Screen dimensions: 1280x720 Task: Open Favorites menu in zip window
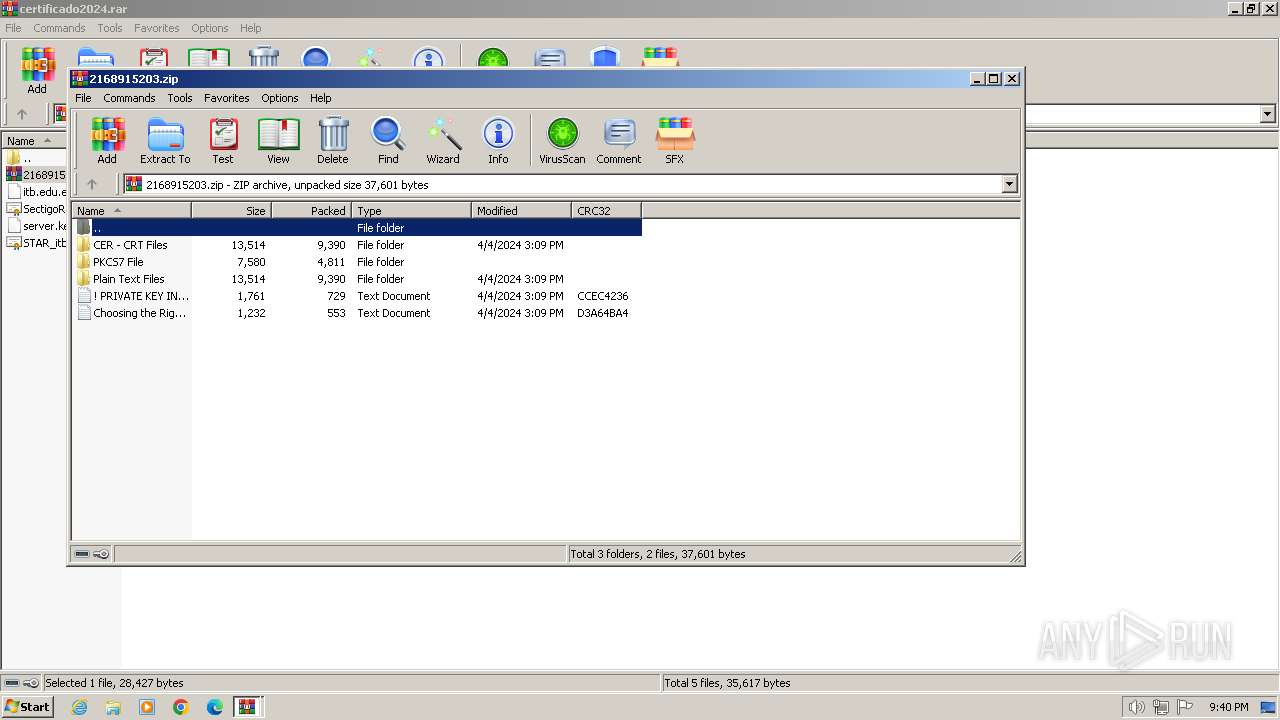coord(227,98)
